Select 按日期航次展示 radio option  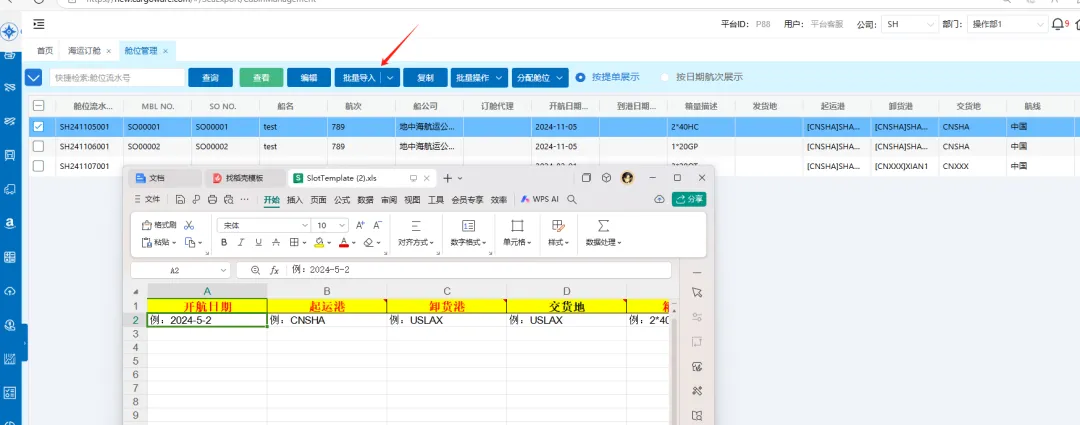coord(665,77)
